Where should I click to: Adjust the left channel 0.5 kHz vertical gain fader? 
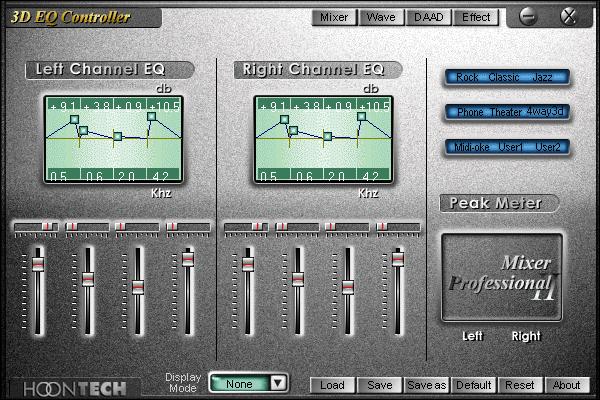click(38, 264)
